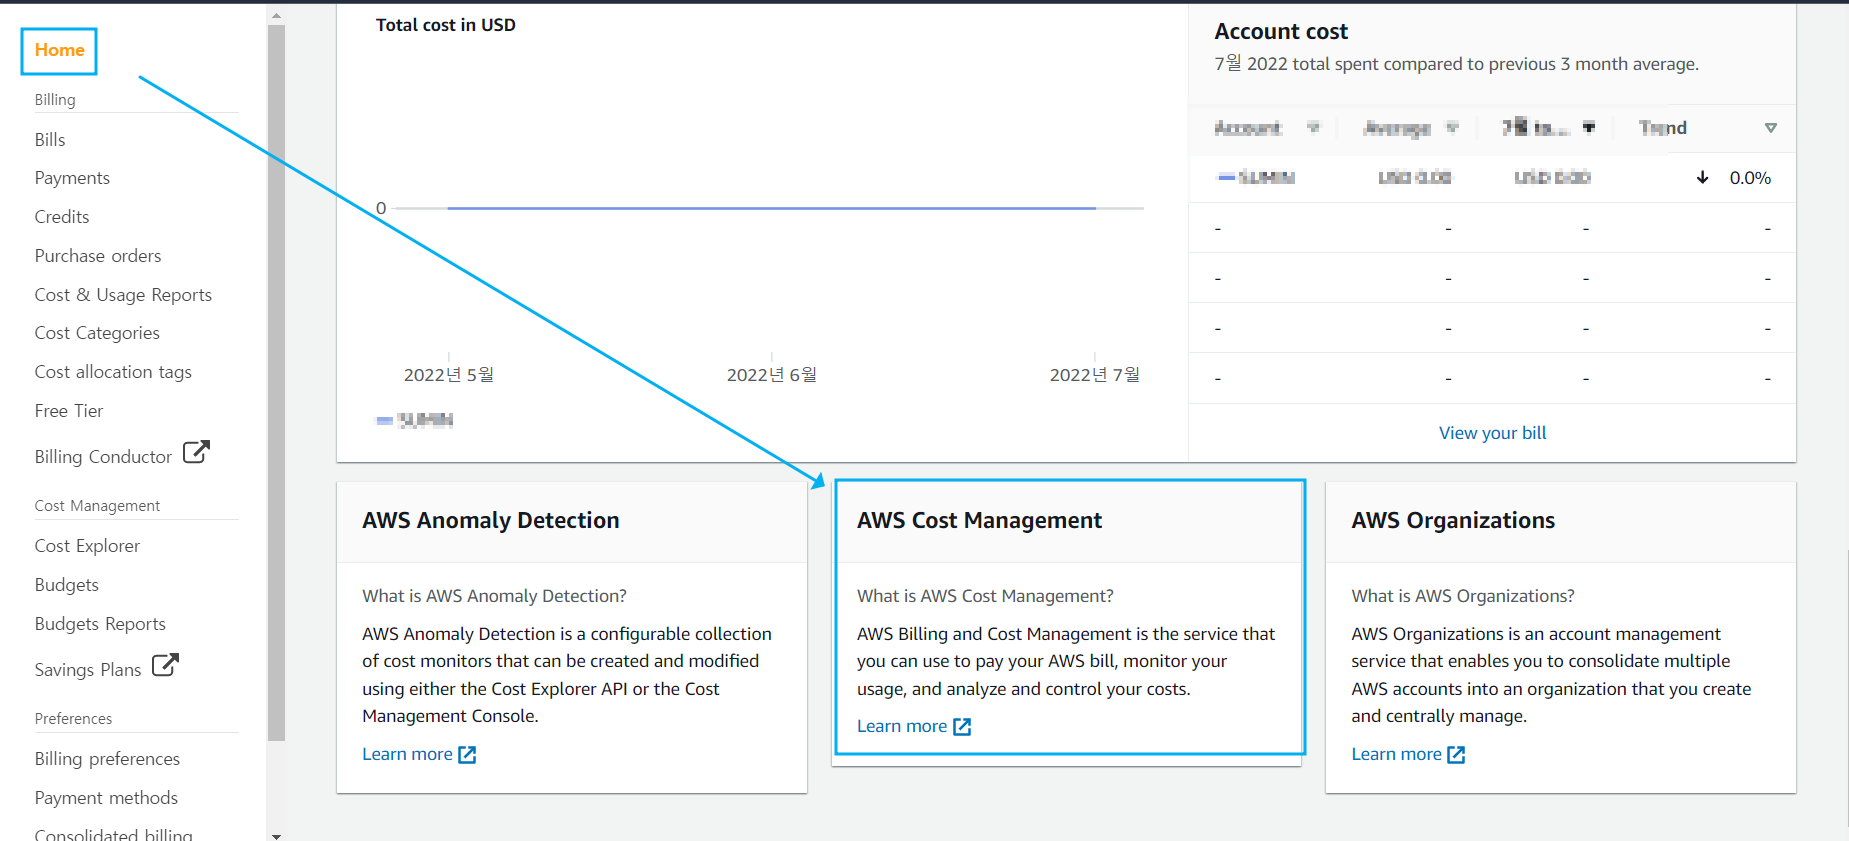Click the account row color marker in table
Screen dimensions: 1849x841
pos(1226,177)
